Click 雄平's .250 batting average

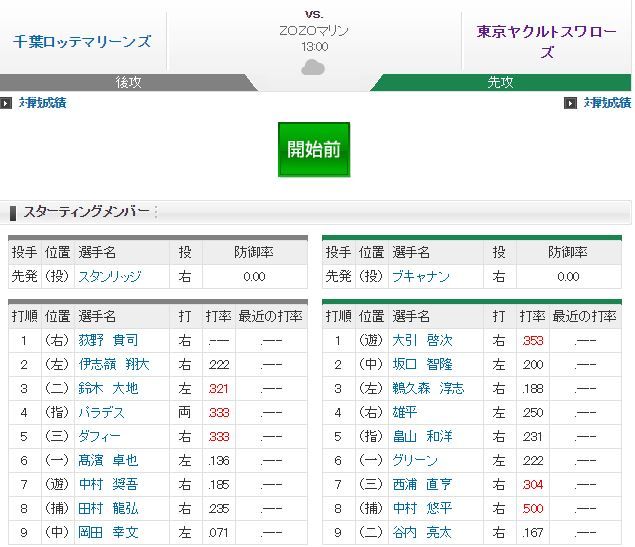pos(533,413)
